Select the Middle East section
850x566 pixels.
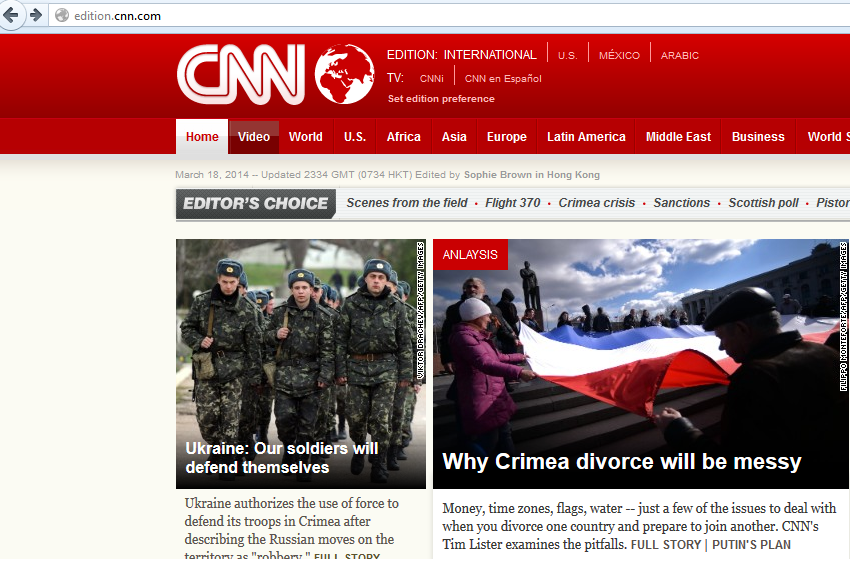(678, 137)
